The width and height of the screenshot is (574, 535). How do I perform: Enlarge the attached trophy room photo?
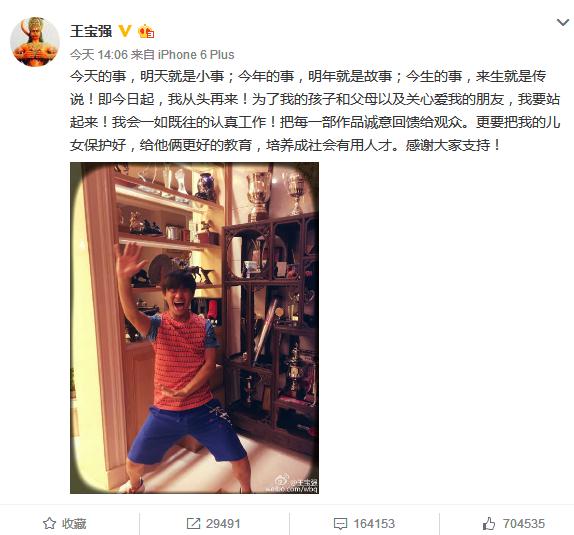[x=194, y=328]
